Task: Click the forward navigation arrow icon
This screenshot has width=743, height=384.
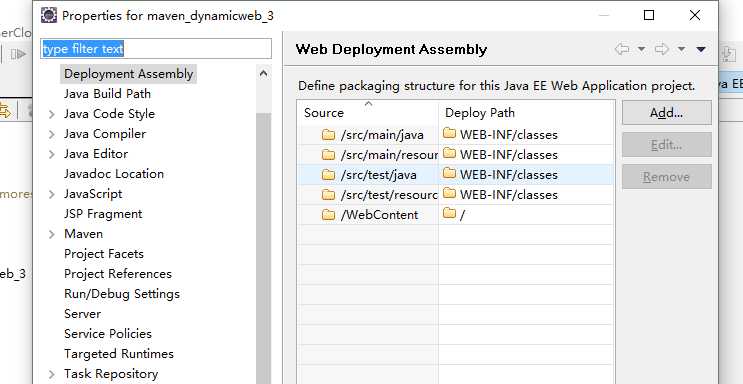Action: point(661,49)
